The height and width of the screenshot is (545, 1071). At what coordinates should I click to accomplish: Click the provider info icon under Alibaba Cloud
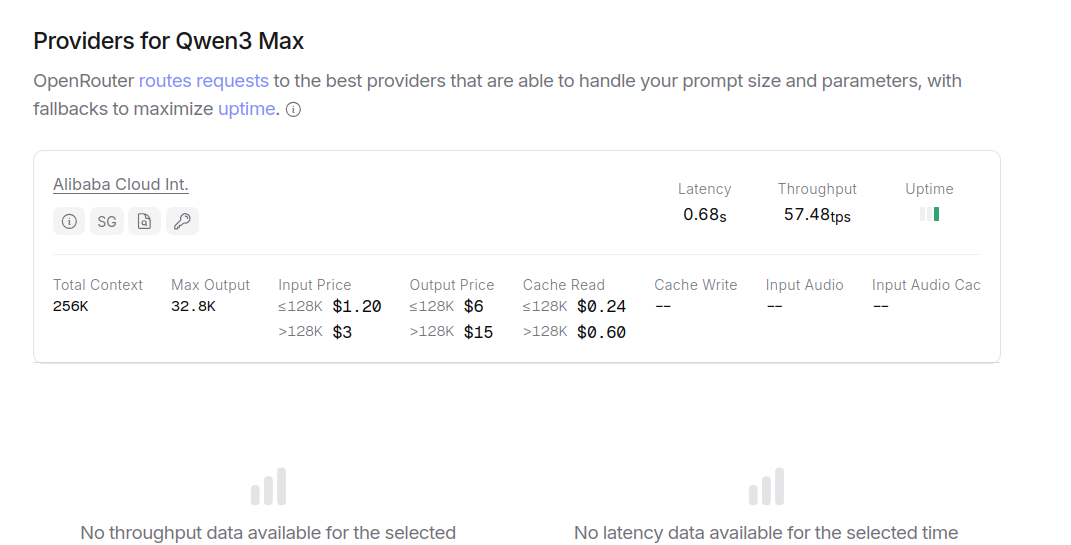click(x=69, y=222)
